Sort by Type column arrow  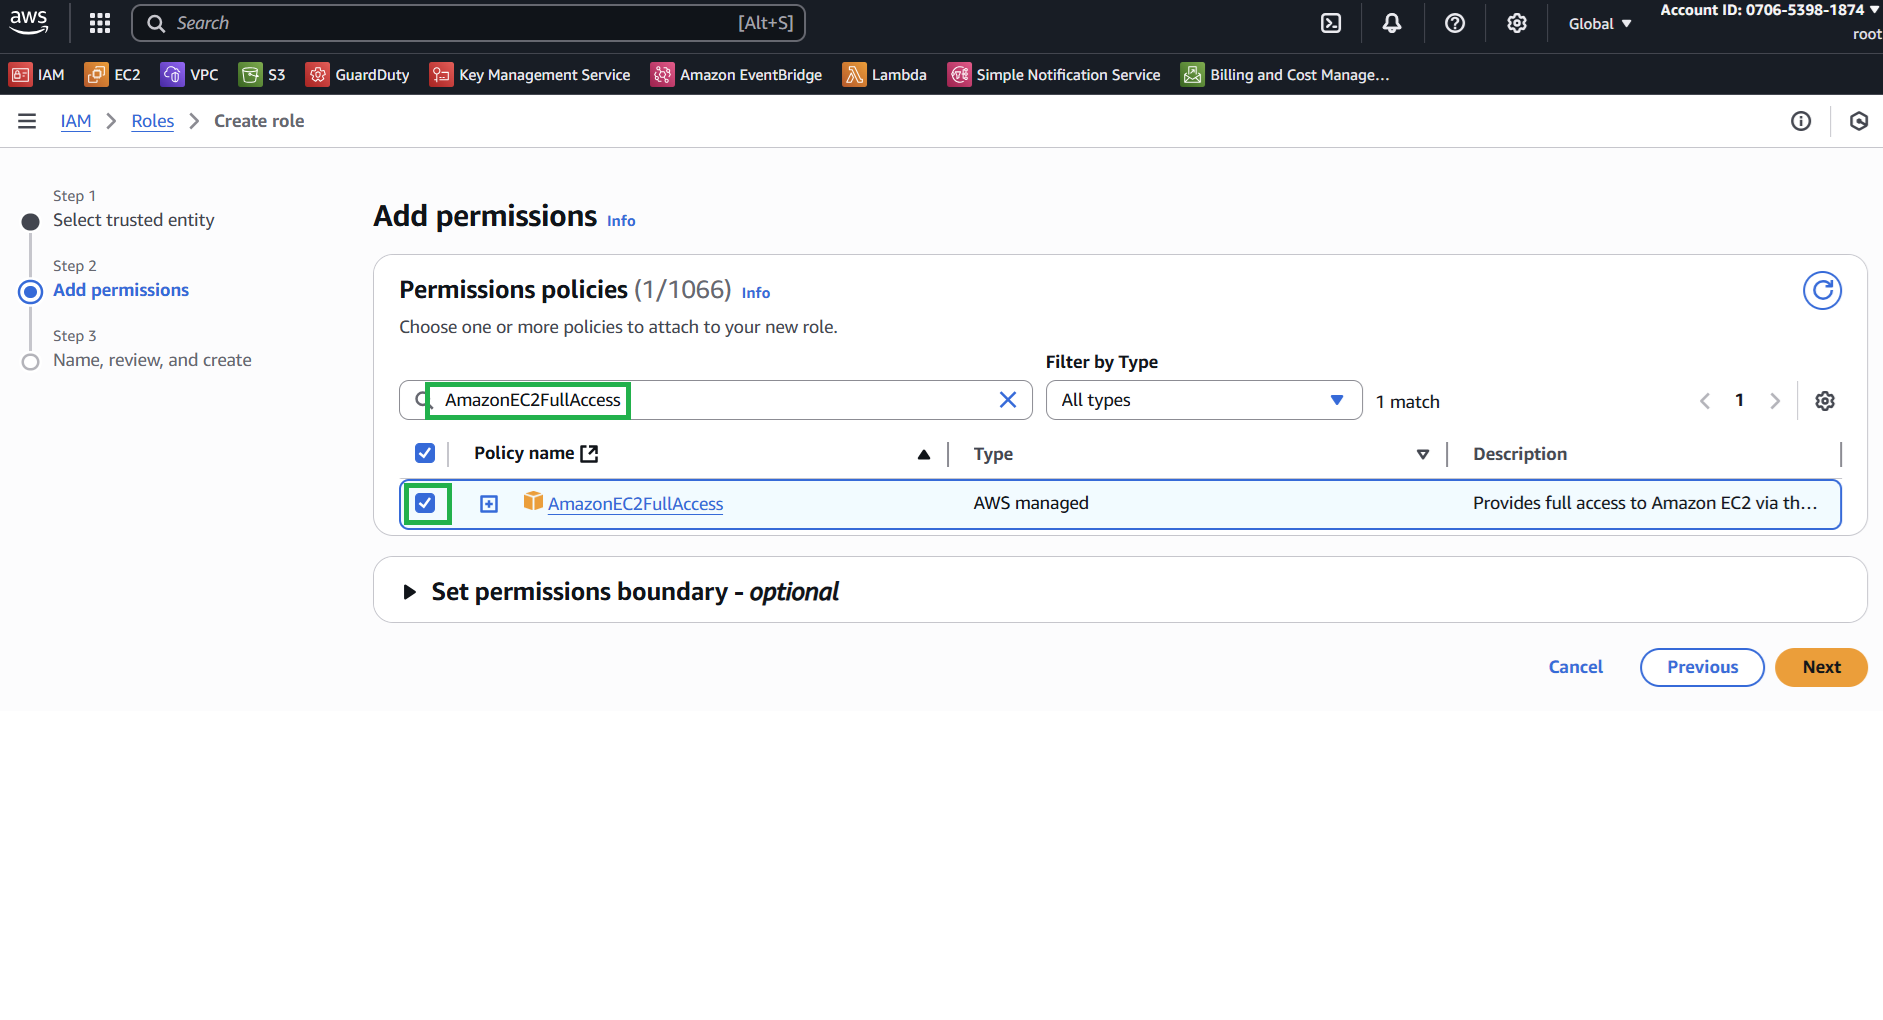click(1422, 454)
